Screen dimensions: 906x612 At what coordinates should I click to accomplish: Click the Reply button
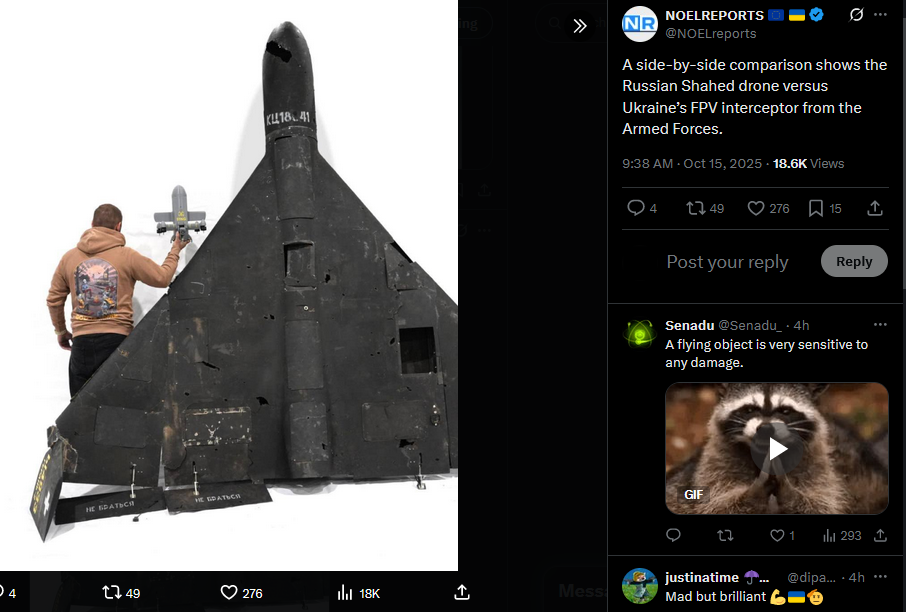click(854, 261)
